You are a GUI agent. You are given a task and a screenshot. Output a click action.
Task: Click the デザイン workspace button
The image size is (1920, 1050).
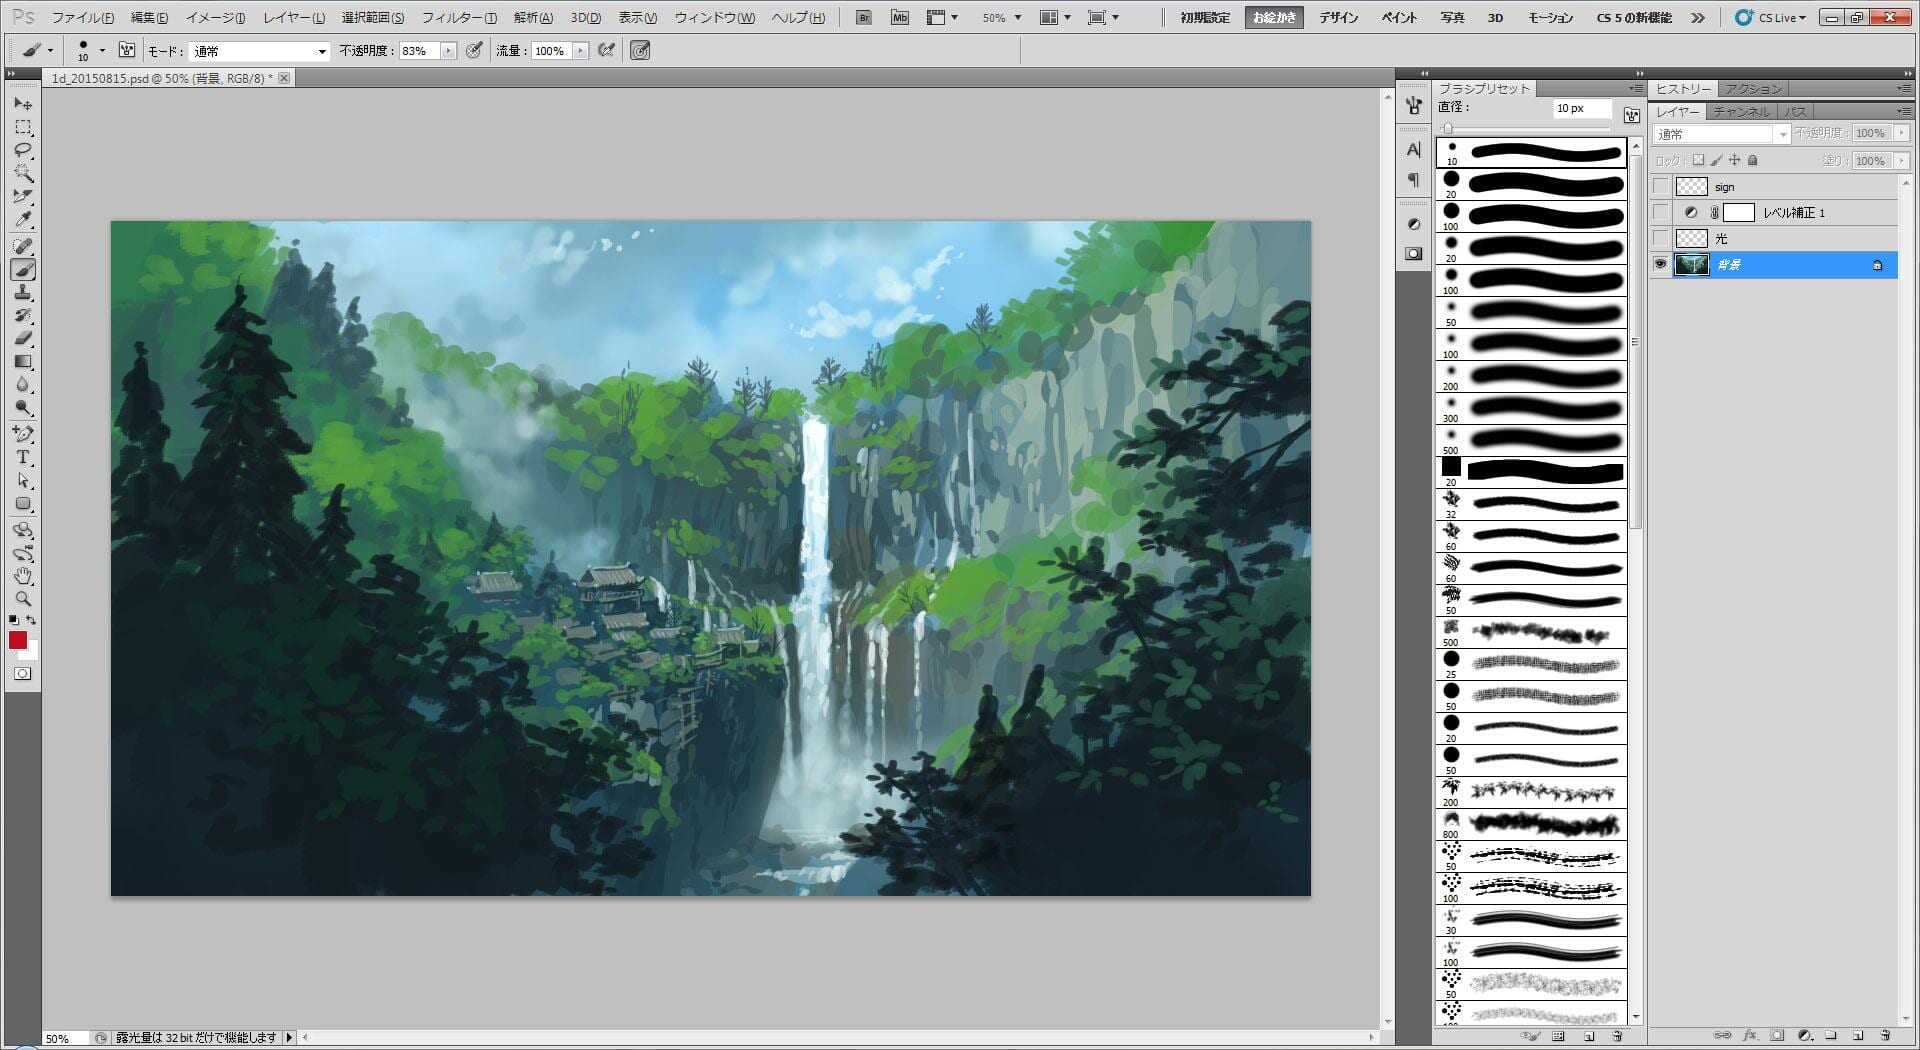(x=1338, y=18)
